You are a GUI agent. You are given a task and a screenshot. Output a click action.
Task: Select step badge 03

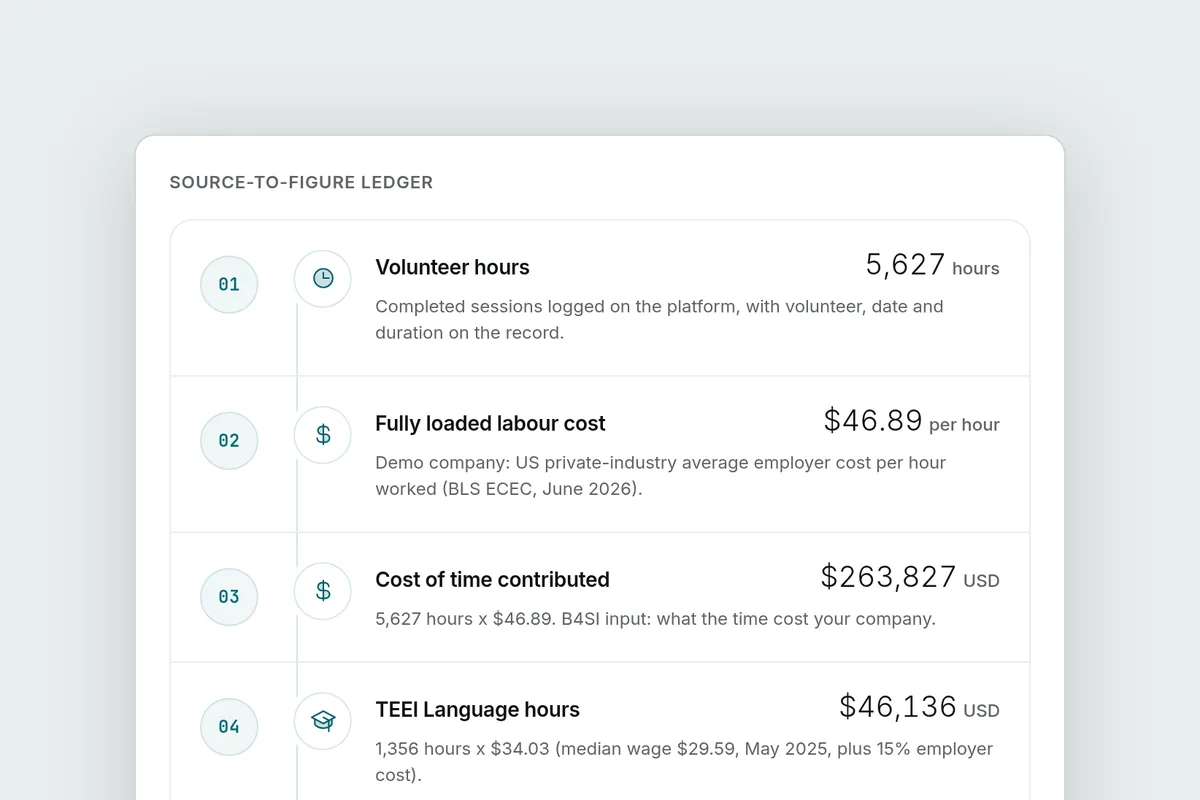click(x=229, y=596)
